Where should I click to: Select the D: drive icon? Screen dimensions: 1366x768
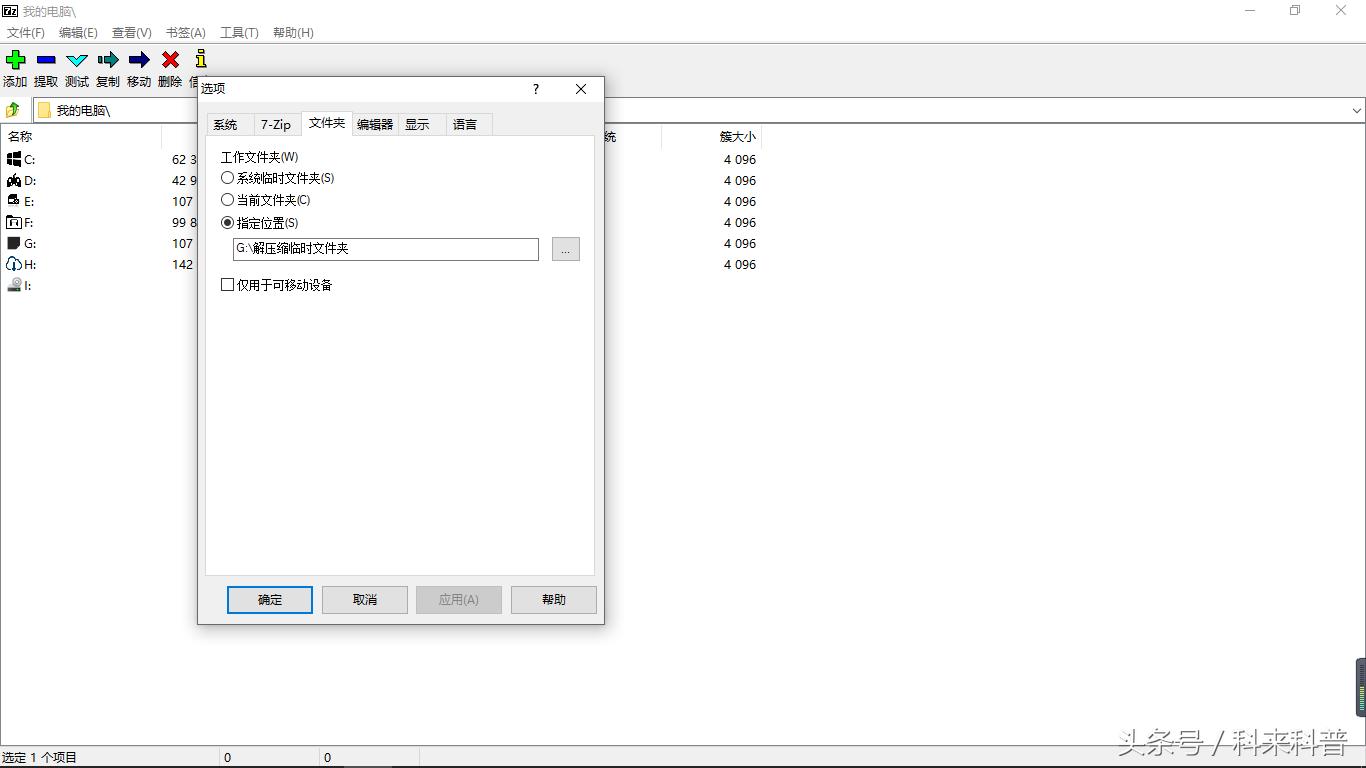[x=14, y=180]
